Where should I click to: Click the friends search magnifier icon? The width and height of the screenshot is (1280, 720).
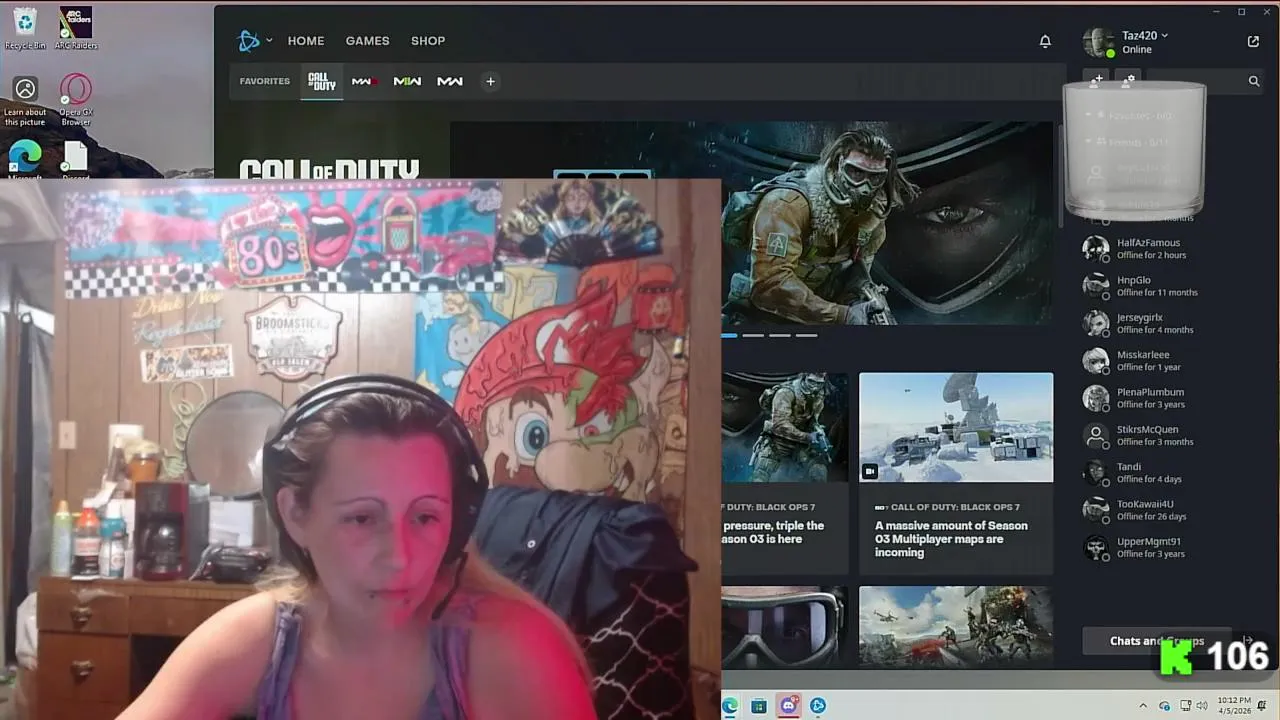[1254, 81]
